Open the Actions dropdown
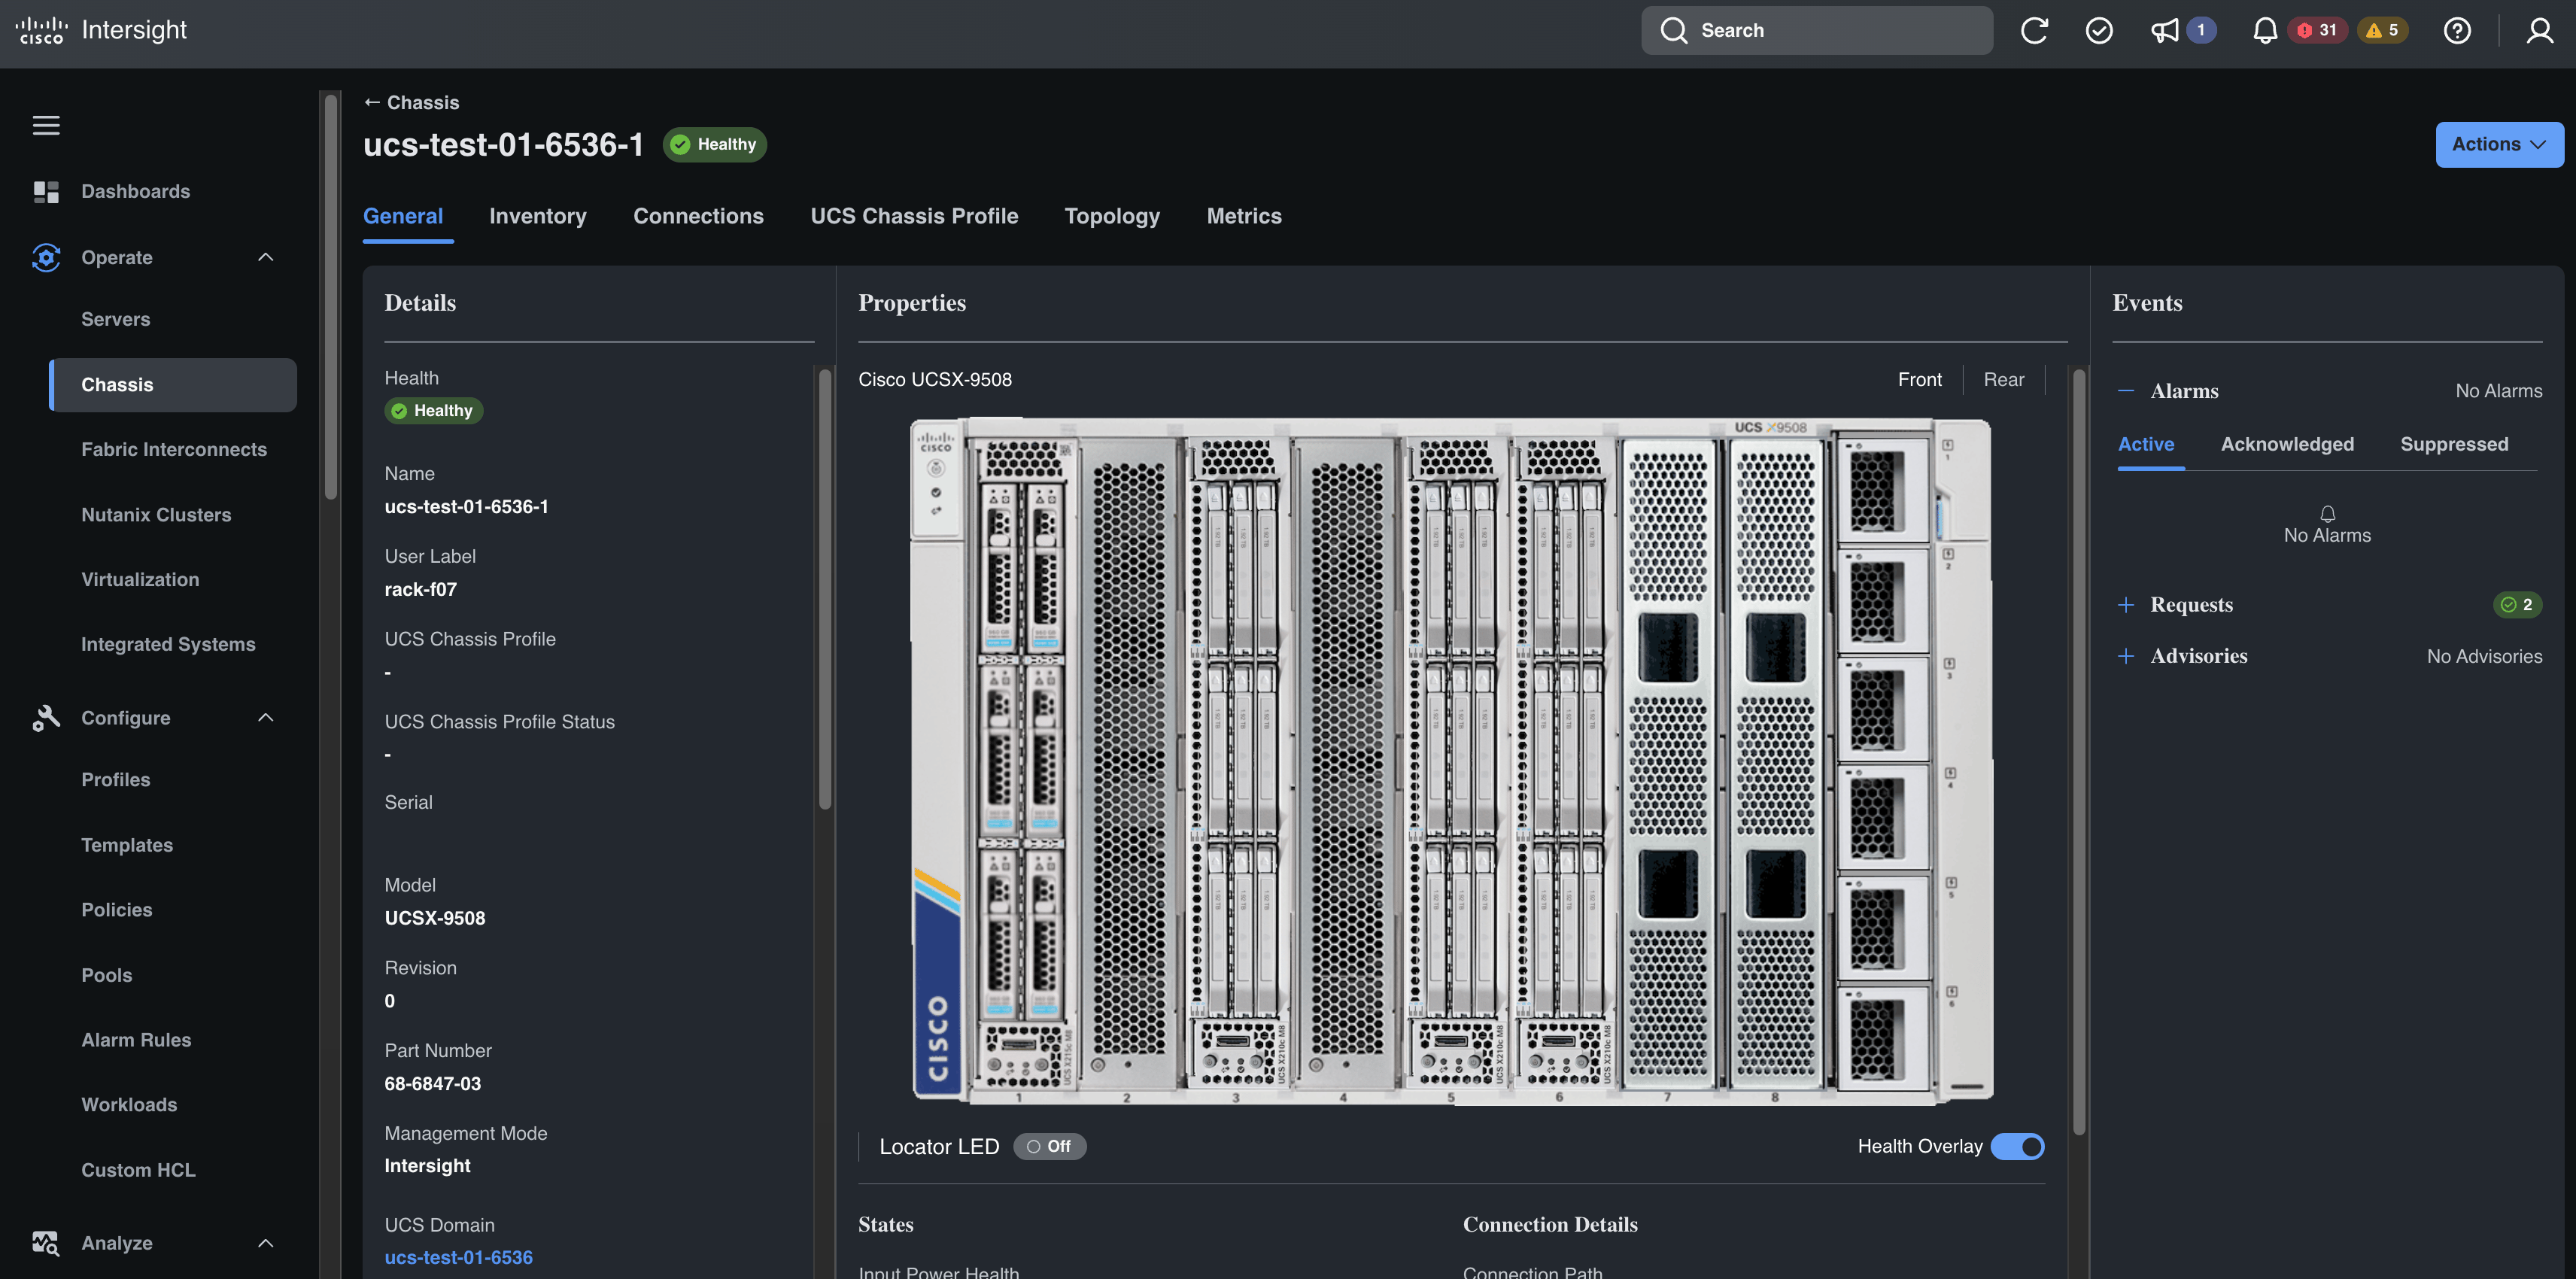The height and width of the screenshot is (1279, 2576). (x=2499, y=144)
